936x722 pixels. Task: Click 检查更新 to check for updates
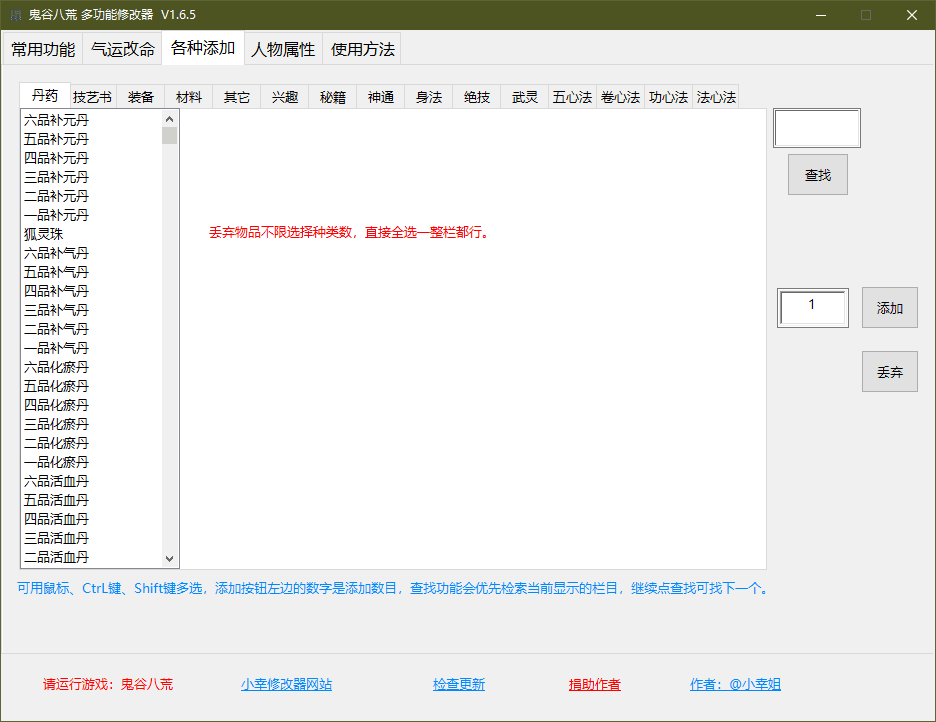coord(459,684)
